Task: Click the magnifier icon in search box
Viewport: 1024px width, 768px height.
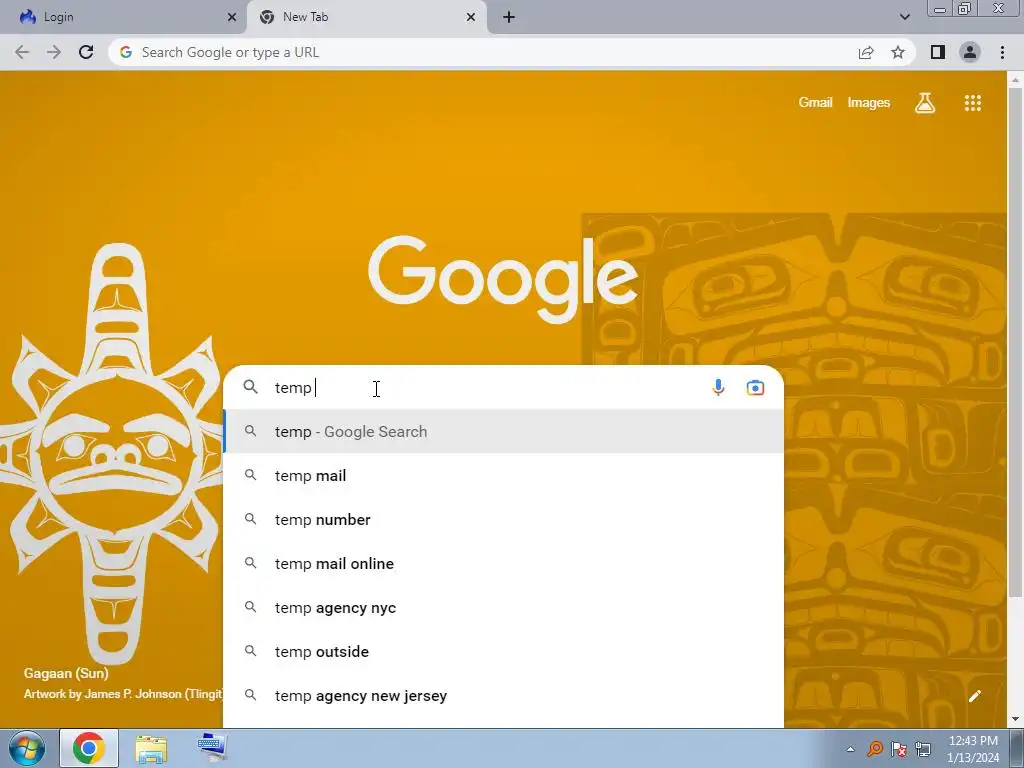Action: (x=250, y=387)
